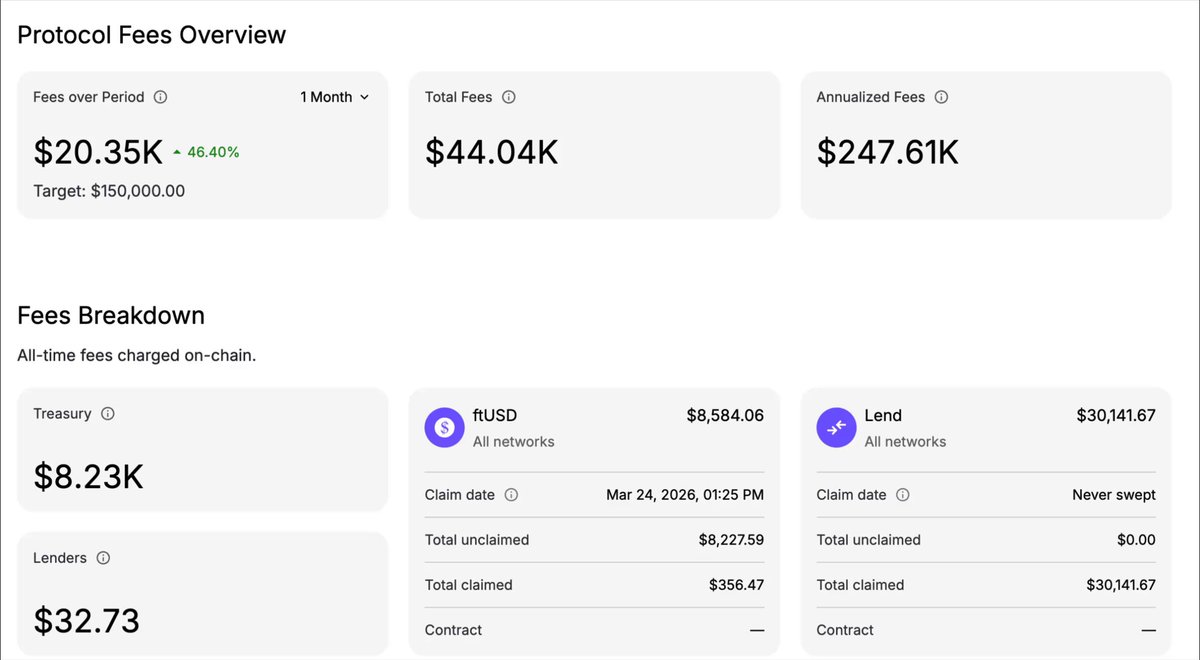The image size is (1200, 660).
Task: Click the ftUSD card title
Action: [495, 415]
